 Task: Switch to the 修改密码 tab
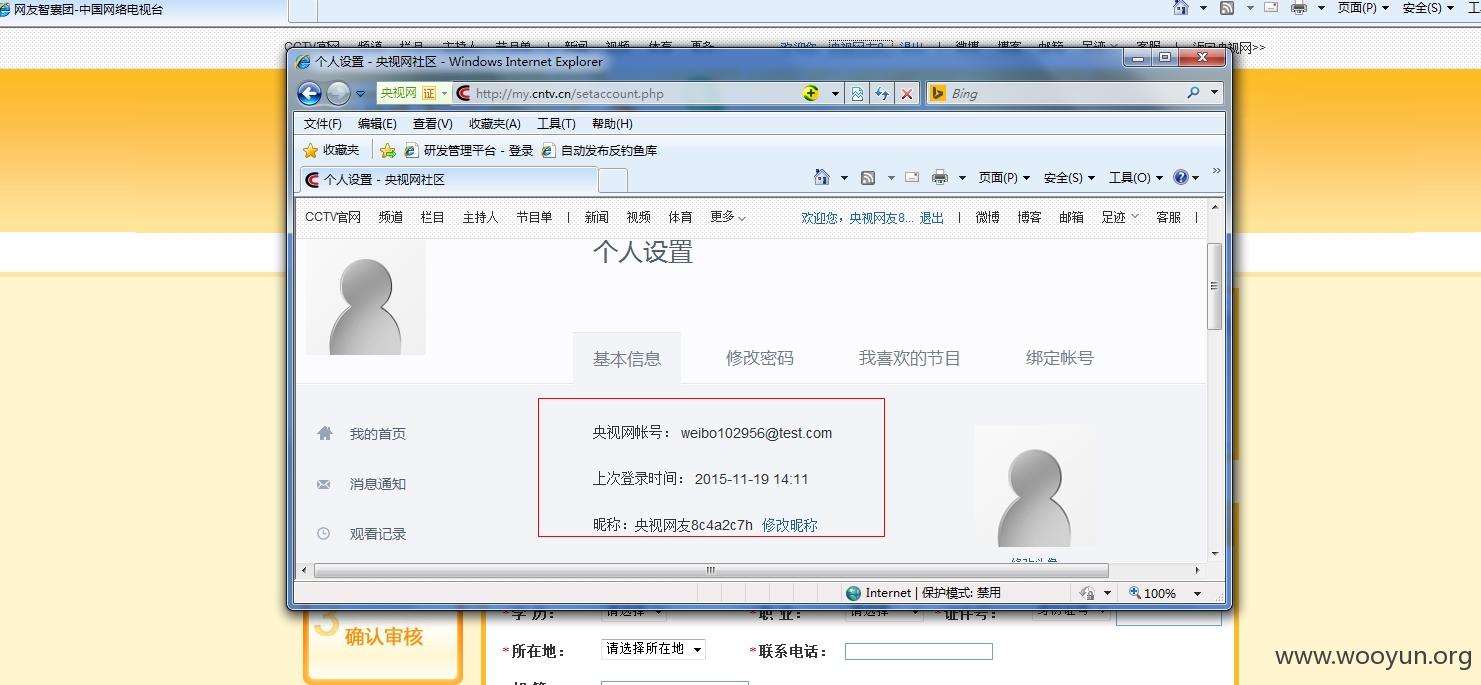point(760,358)
